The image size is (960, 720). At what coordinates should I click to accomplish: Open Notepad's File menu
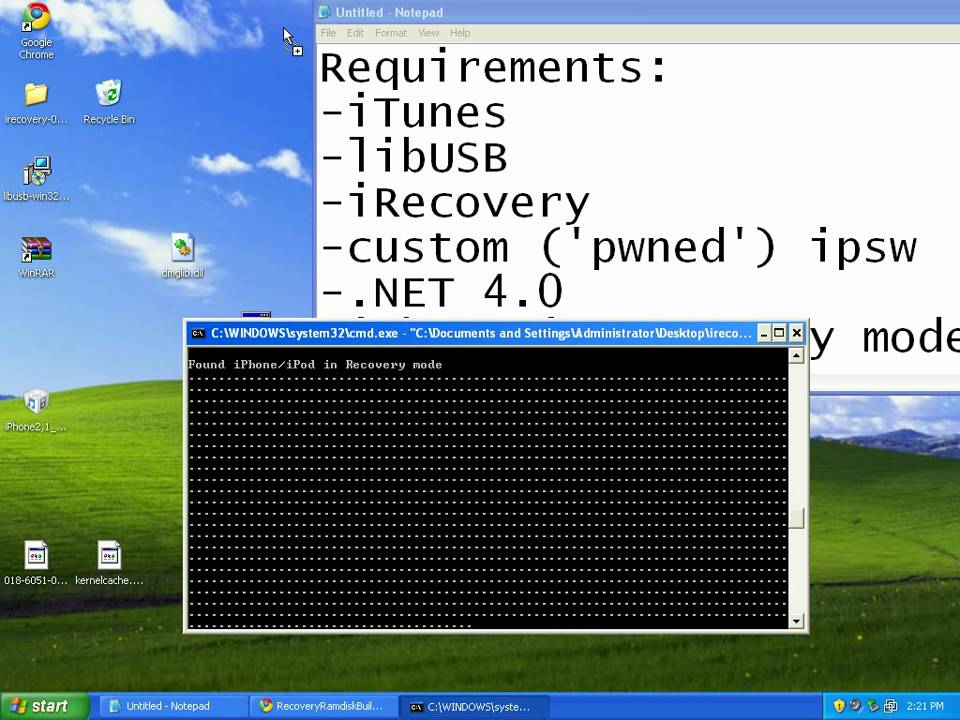pos(328,33)
